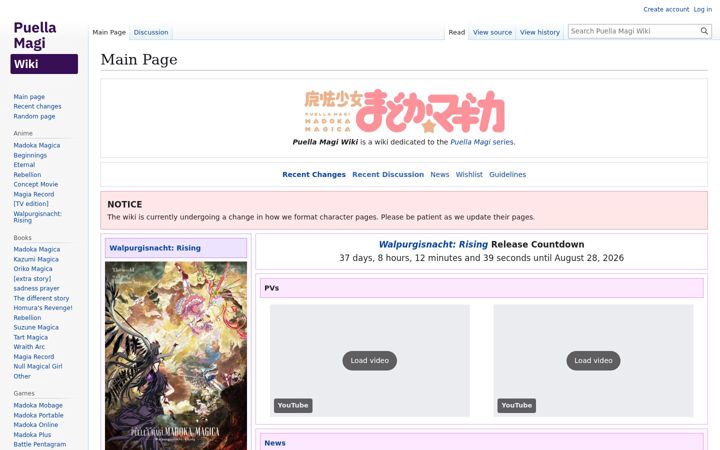Click the search magnifier icon

[704, 31]
